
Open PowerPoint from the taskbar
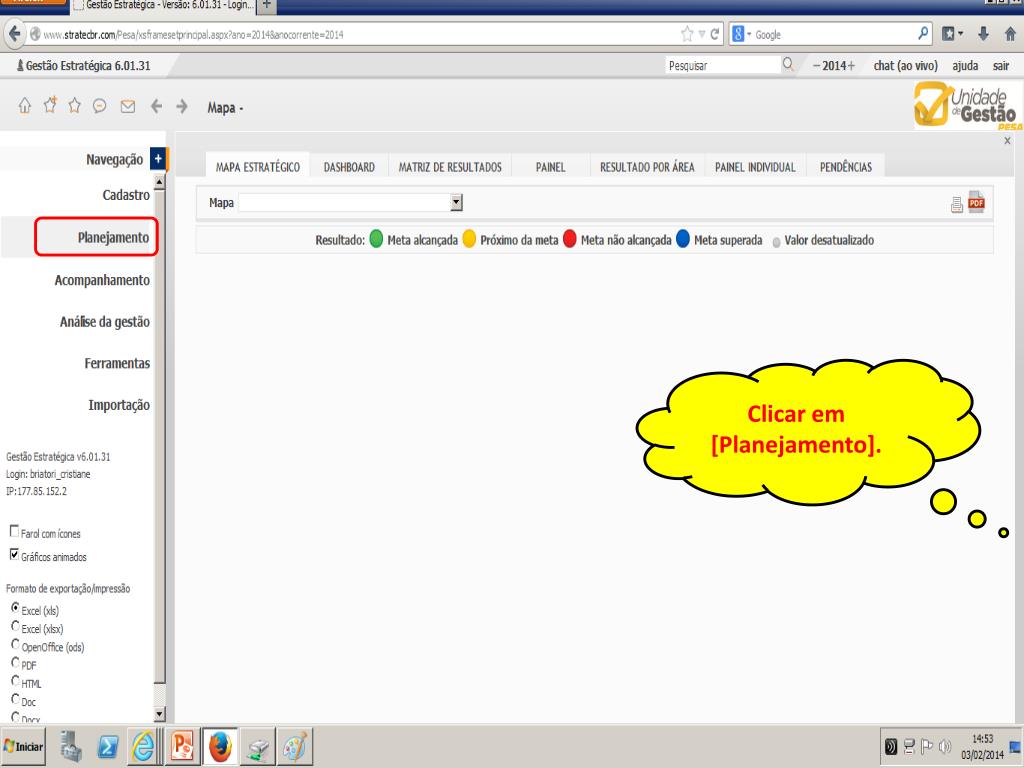coord(182,746)
